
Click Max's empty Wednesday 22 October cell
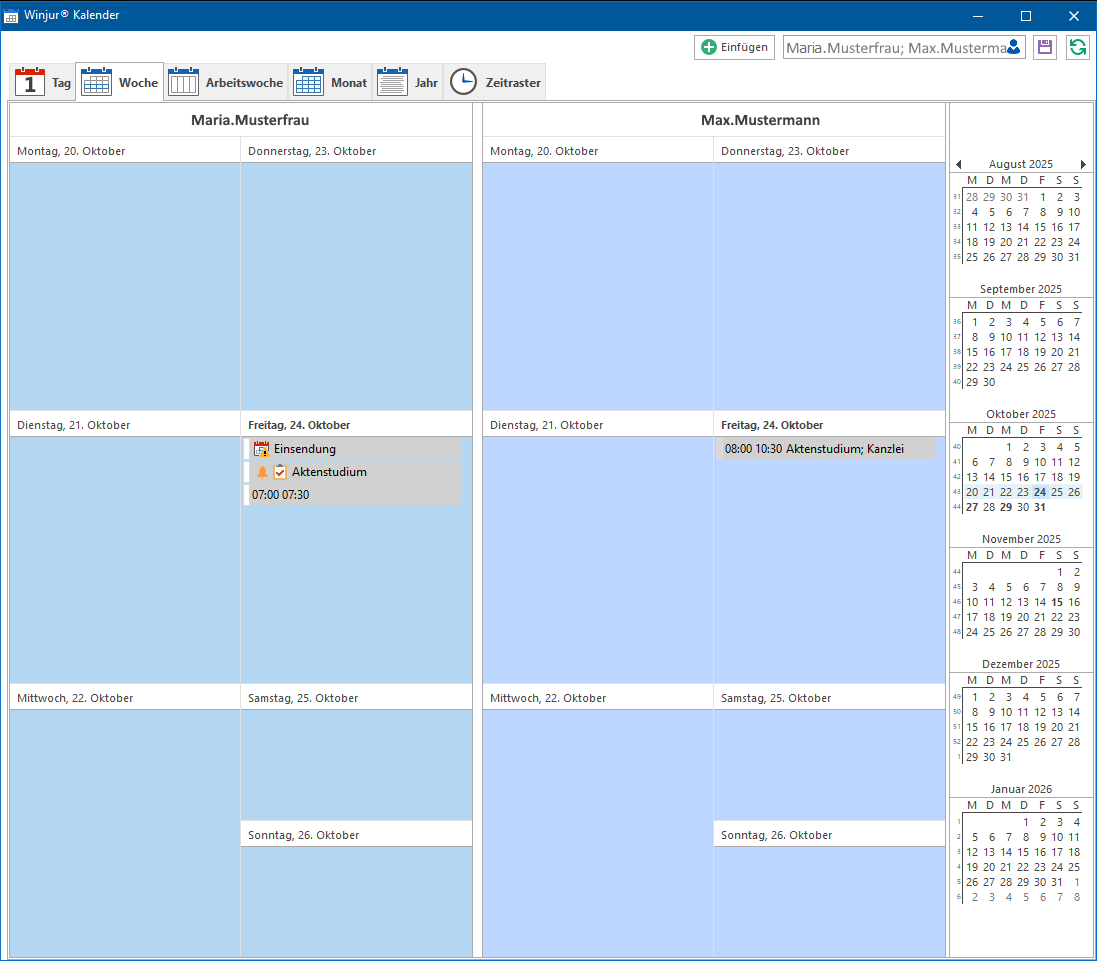tap(597, 832)
